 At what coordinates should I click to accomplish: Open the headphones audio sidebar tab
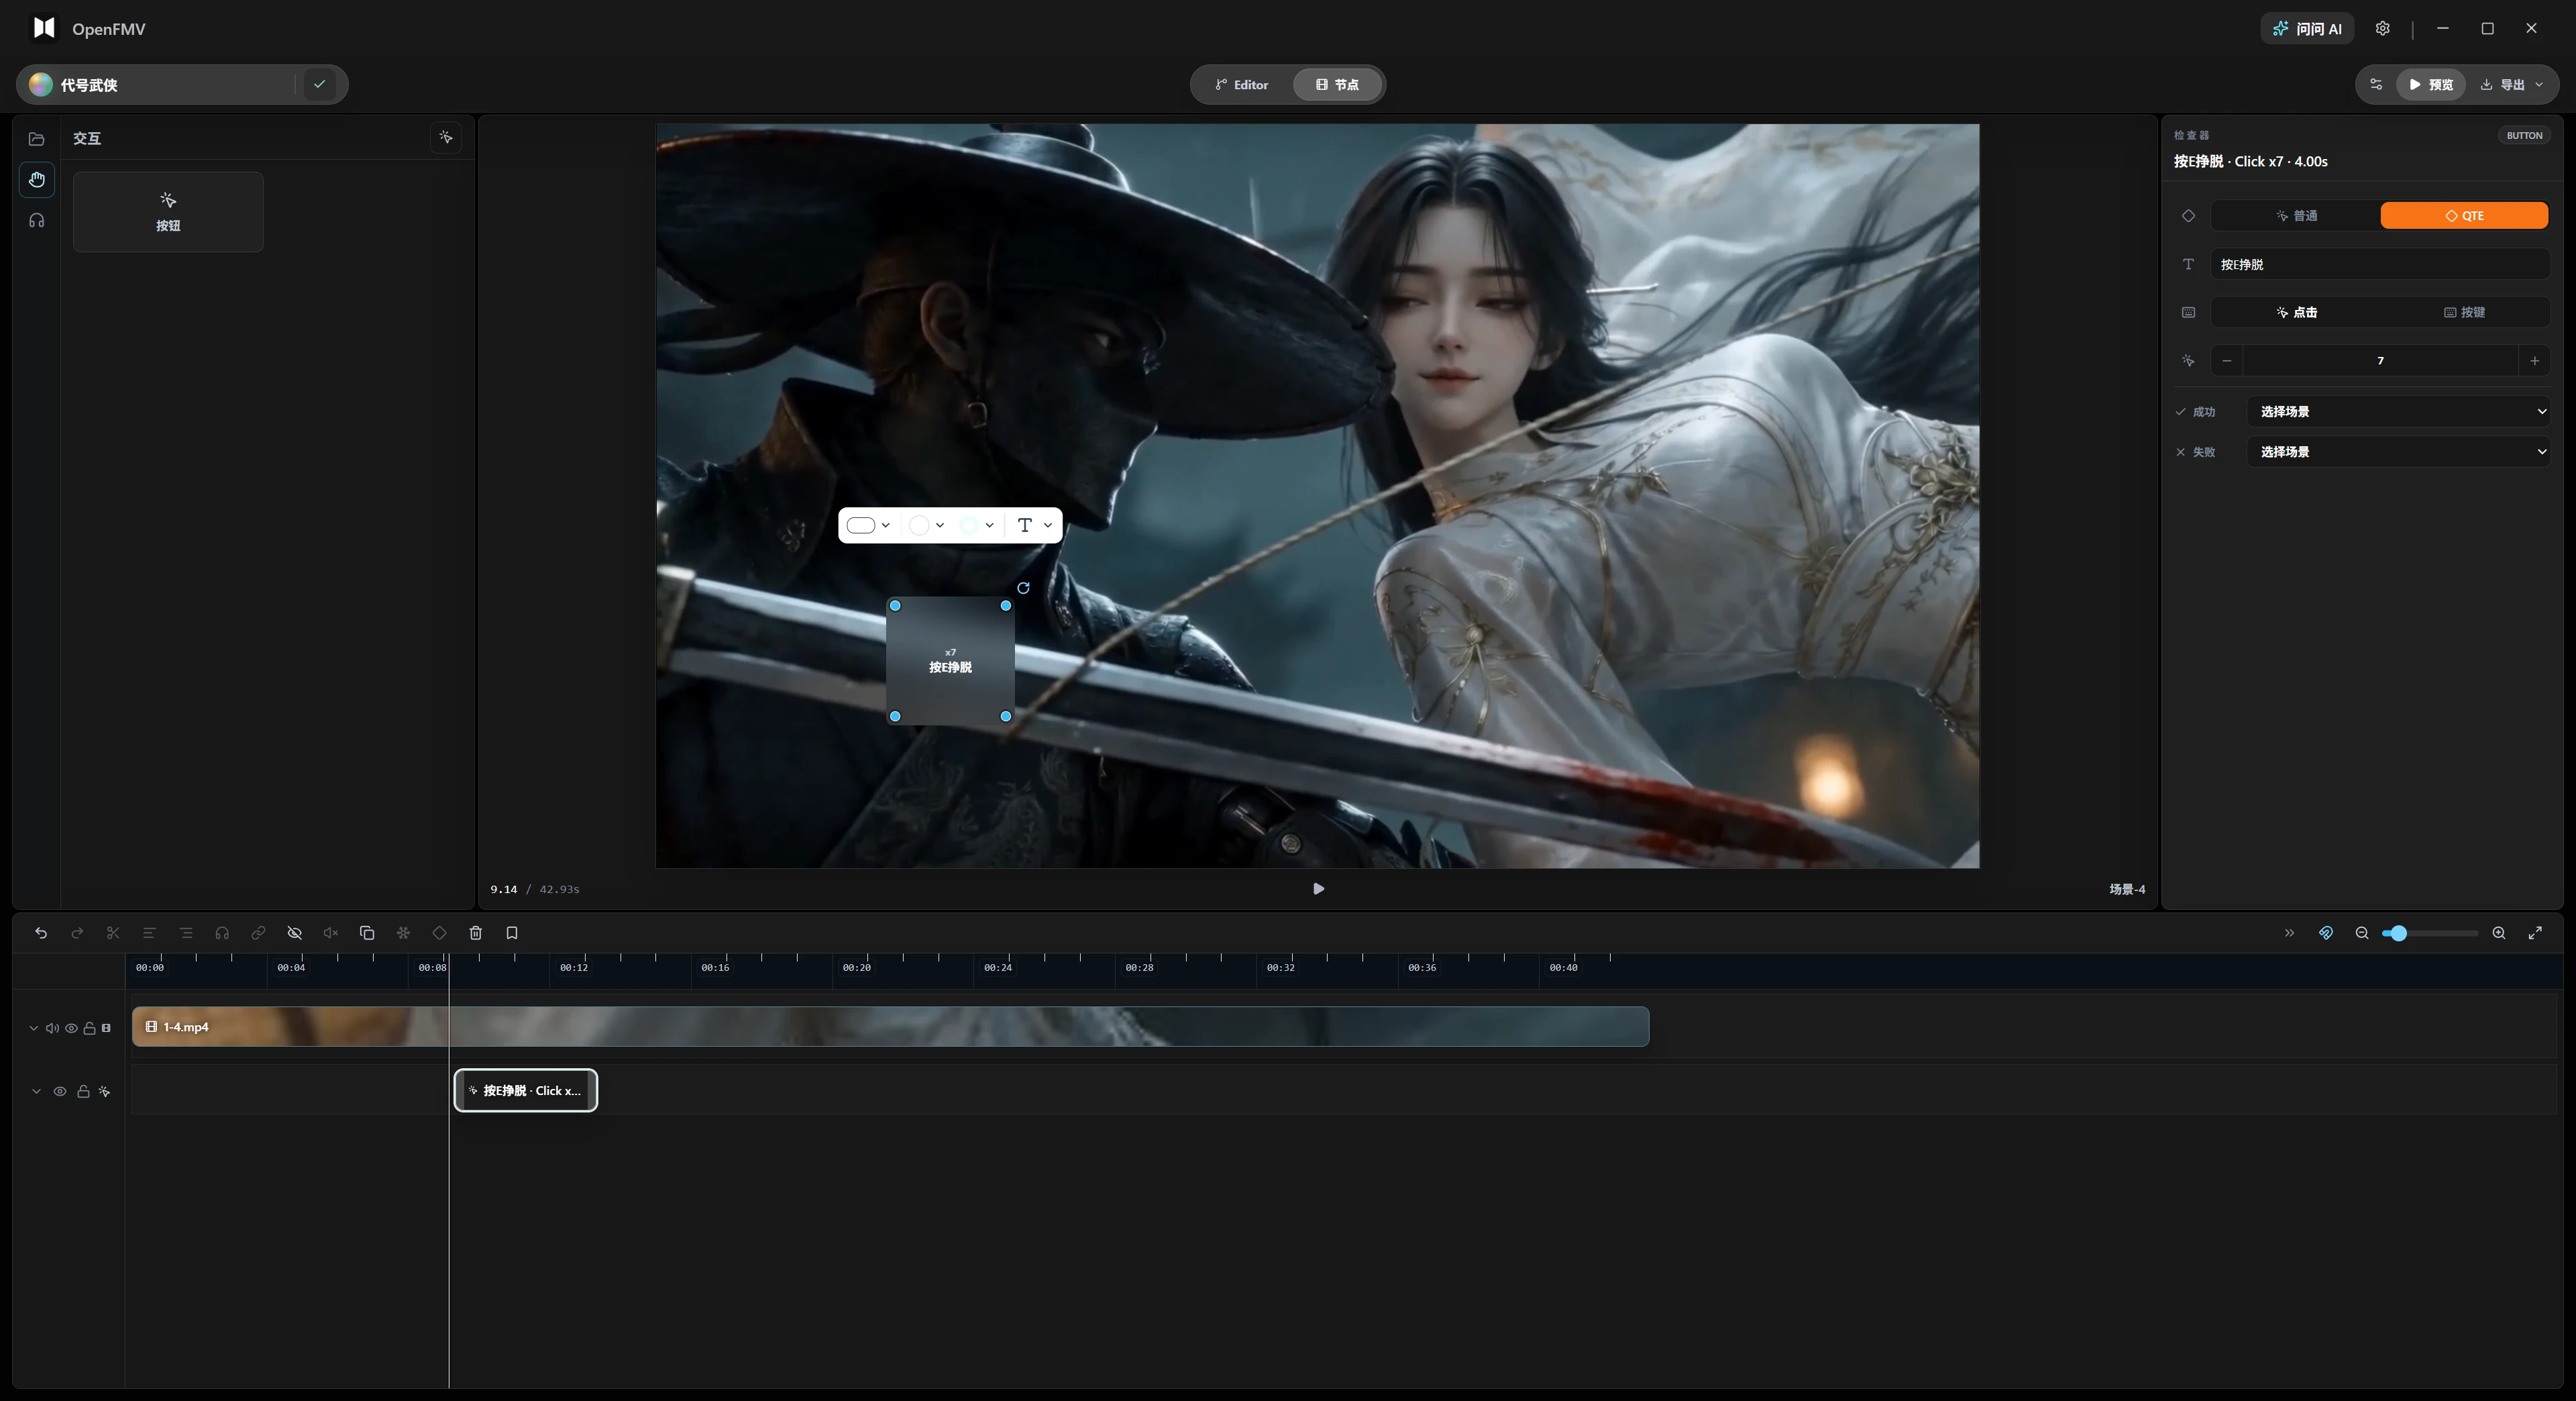click(37, 221)
